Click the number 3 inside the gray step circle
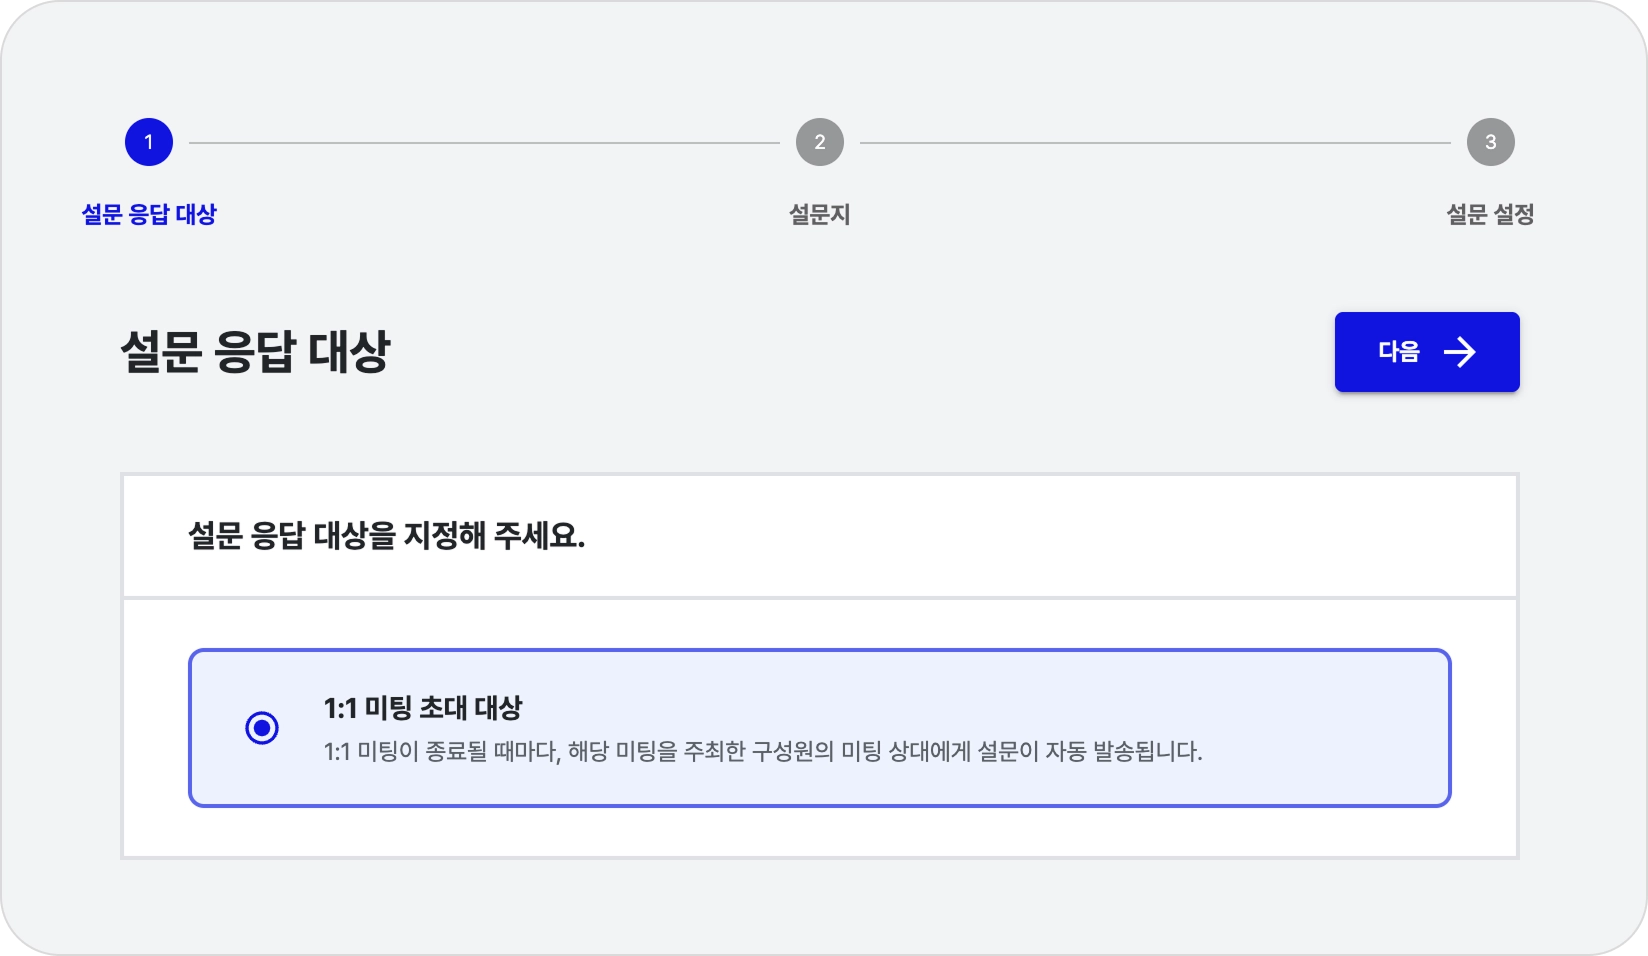 (x=1490, y=142)
